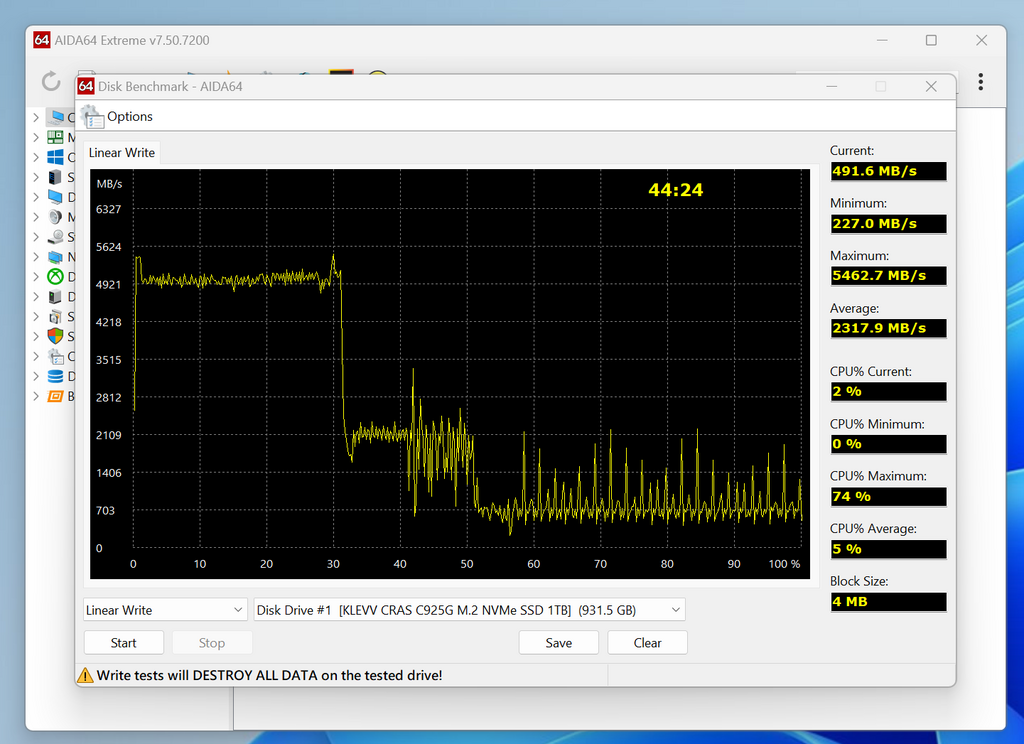Expand the Storage drive node chevron

[x=36, y=237]
